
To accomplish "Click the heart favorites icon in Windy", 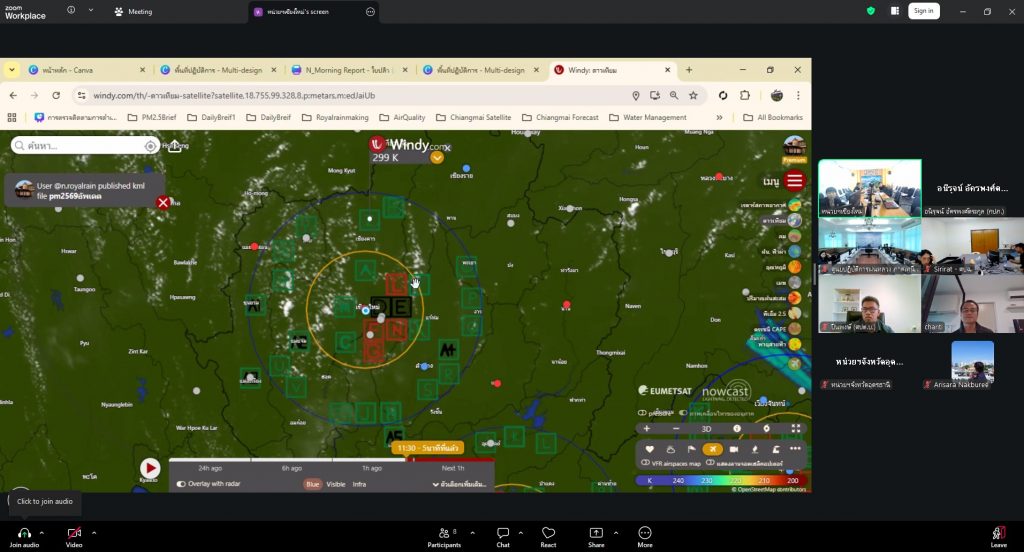I will [649, 449].
